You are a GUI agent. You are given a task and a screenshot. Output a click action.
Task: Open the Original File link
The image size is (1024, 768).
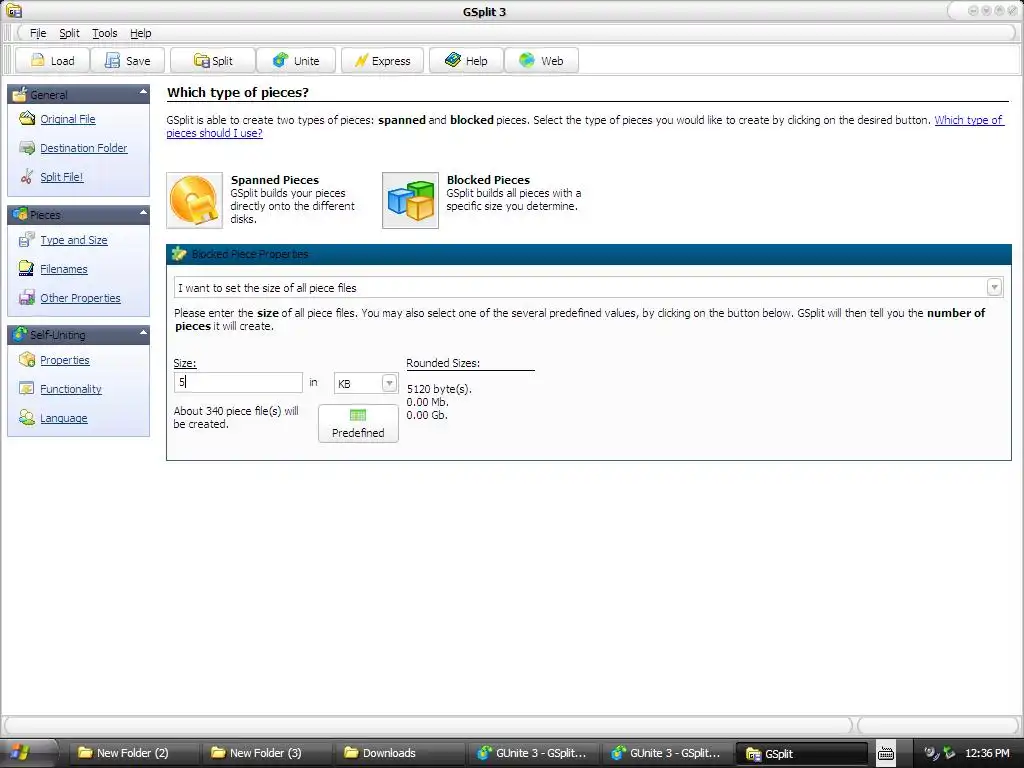tap(68, 119)
